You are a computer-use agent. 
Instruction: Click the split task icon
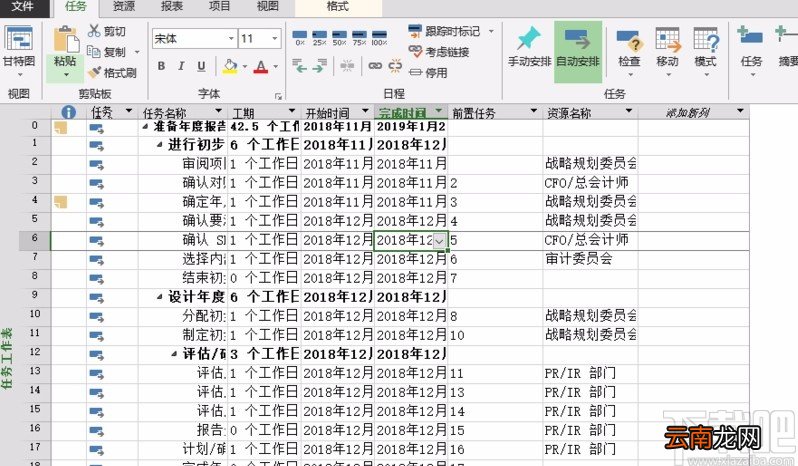coord(348,66)
